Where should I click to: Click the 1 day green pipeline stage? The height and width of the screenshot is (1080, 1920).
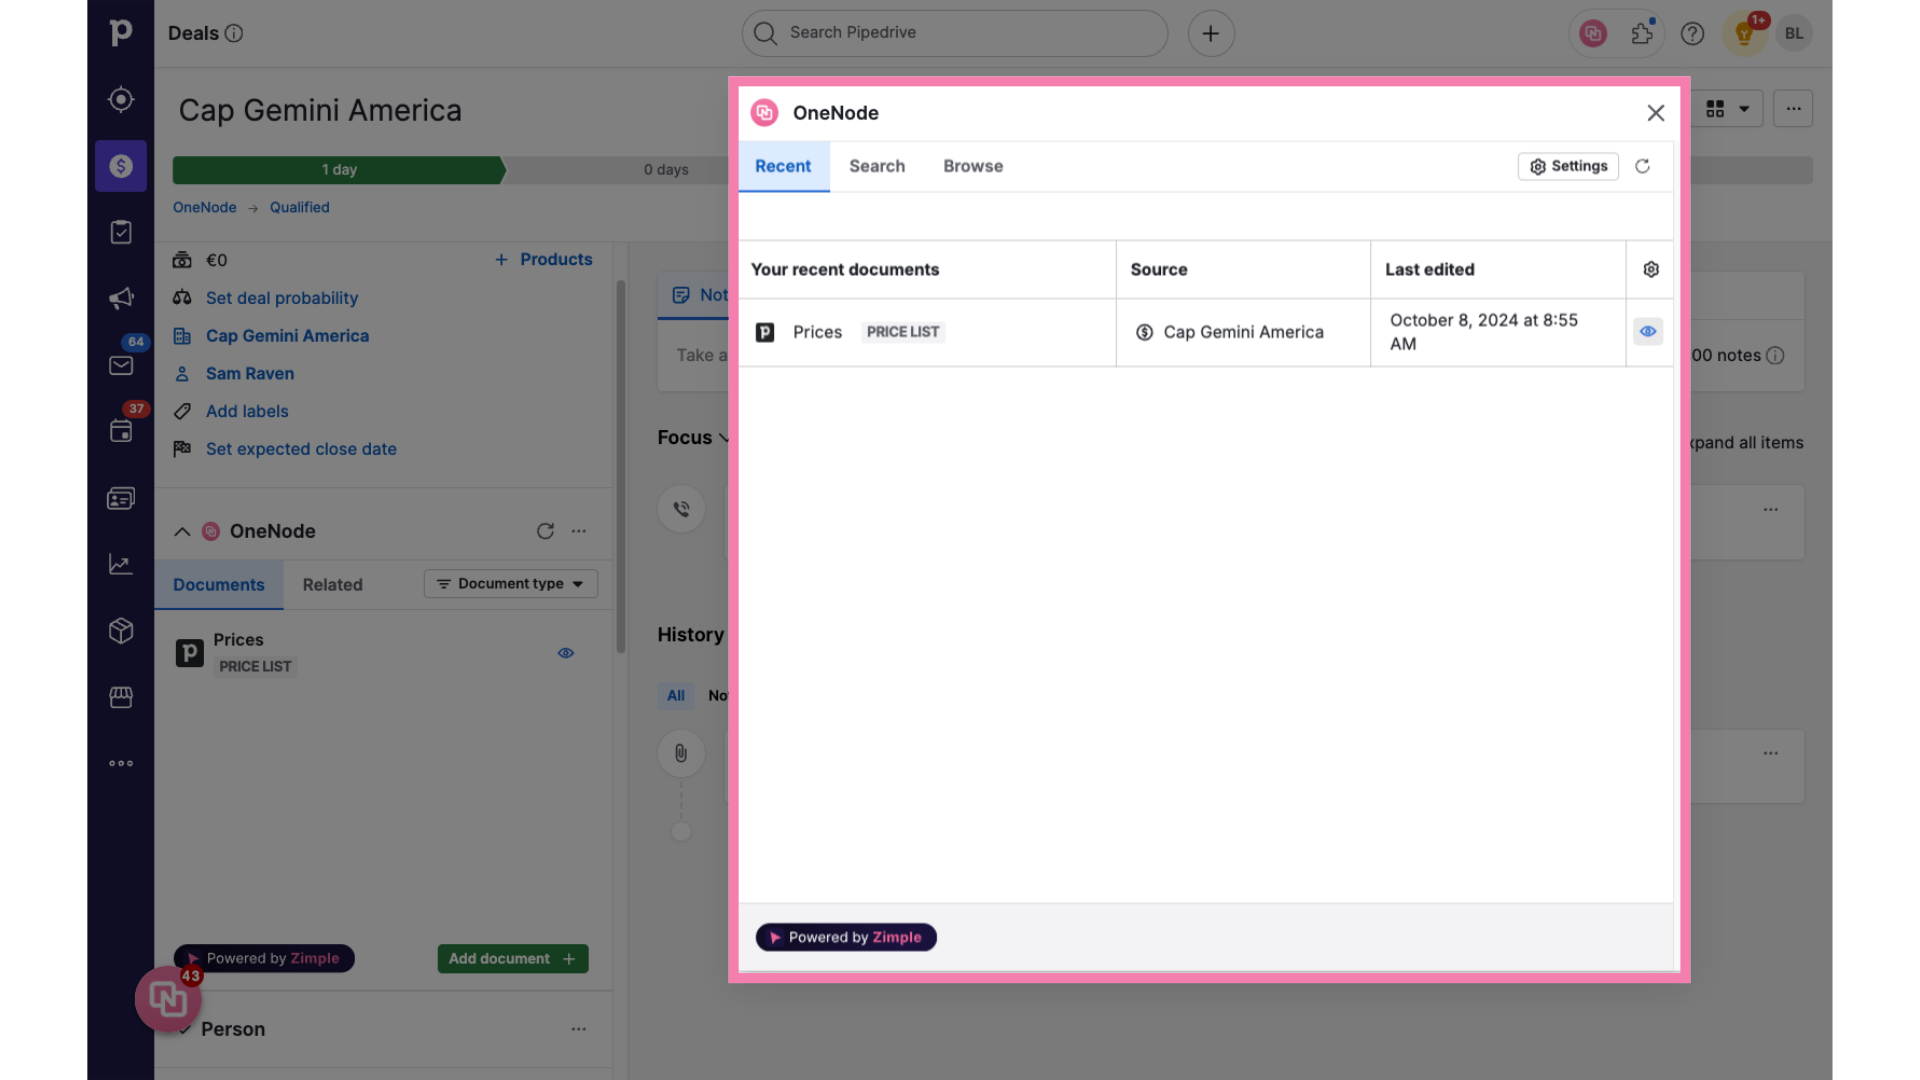coord(339,170)
